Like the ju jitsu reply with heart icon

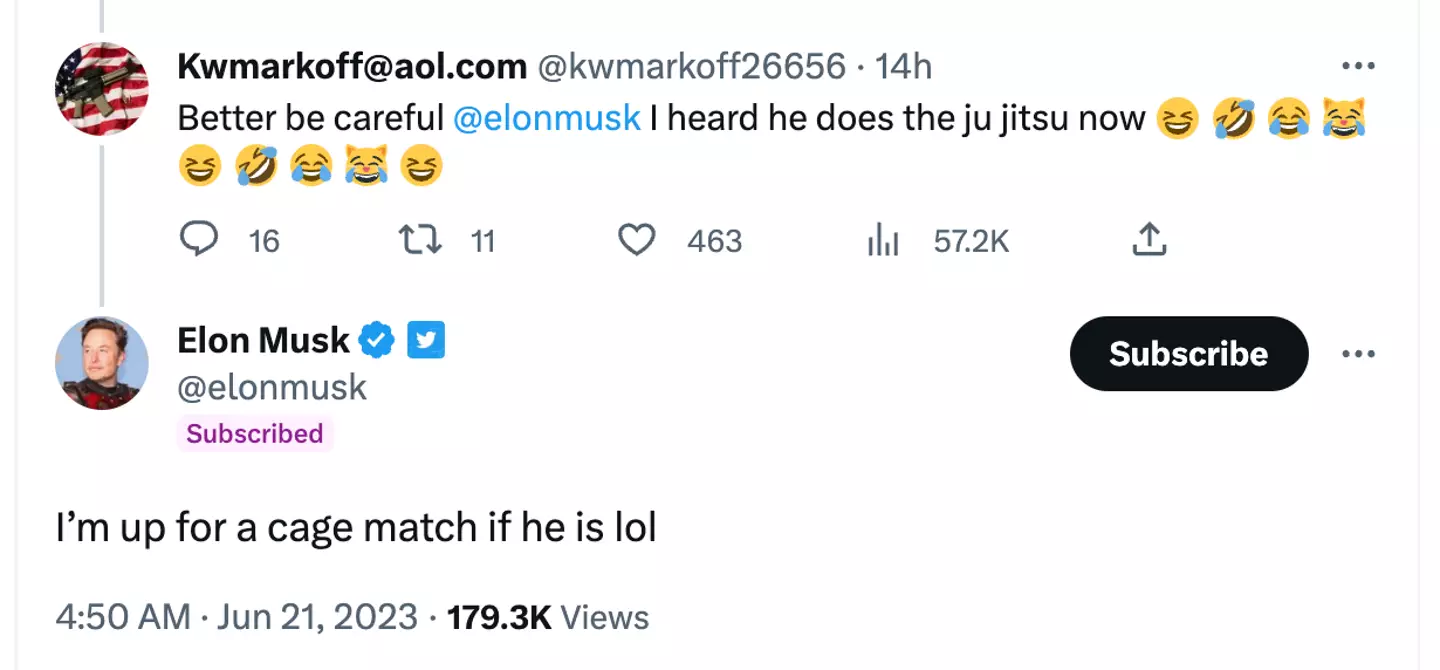tap(636, 240)
